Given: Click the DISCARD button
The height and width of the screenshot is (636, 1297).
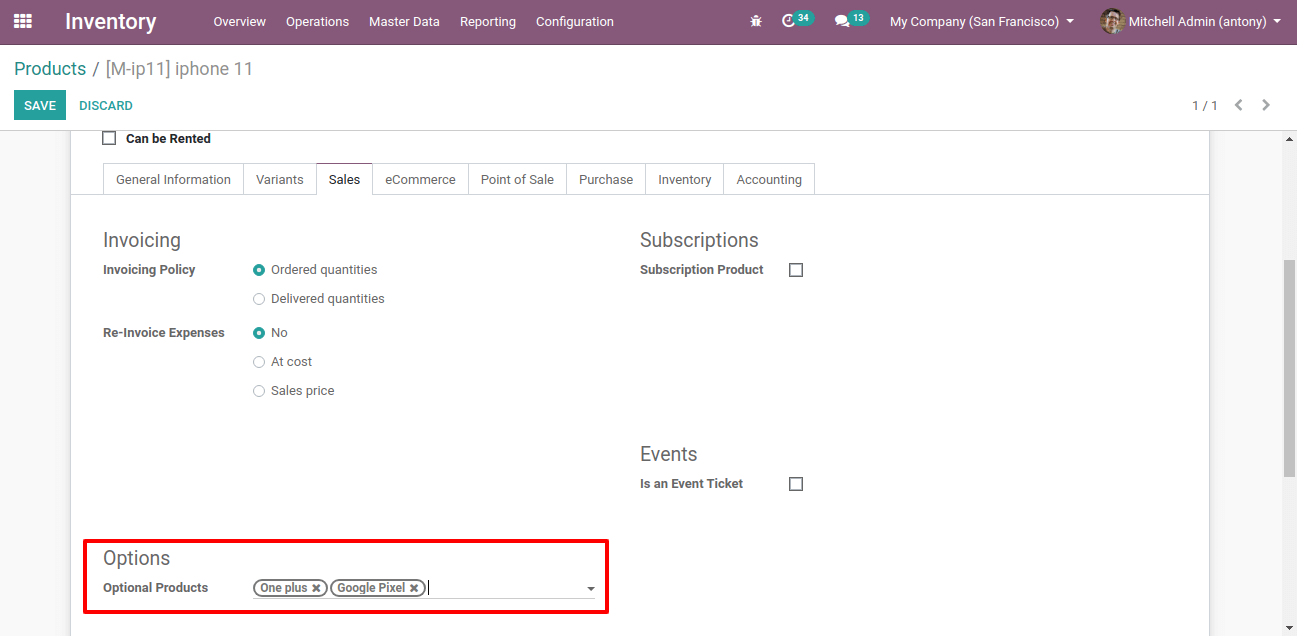Looking at the screenshot, I should pyautogui.click(x=106, y=105).
